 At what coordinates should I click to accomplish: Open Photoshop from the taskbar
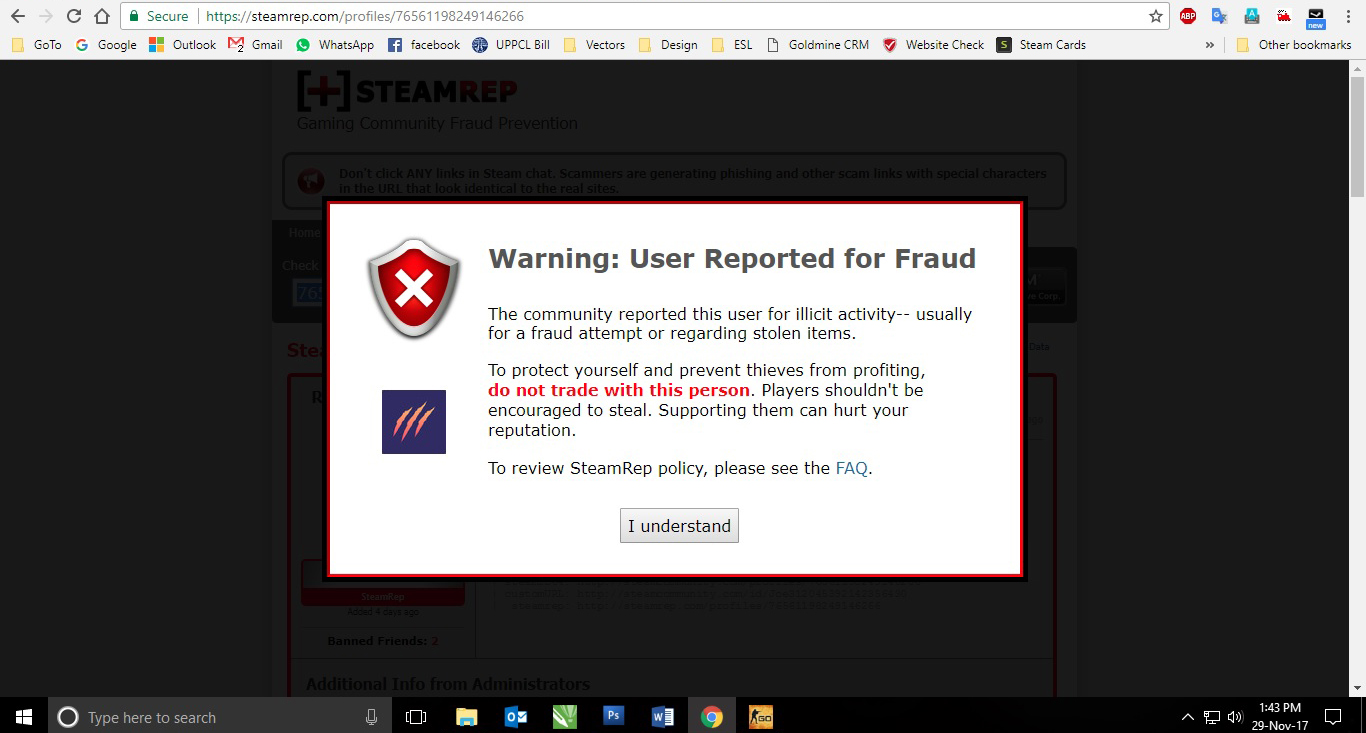click(x=614, y=716)
